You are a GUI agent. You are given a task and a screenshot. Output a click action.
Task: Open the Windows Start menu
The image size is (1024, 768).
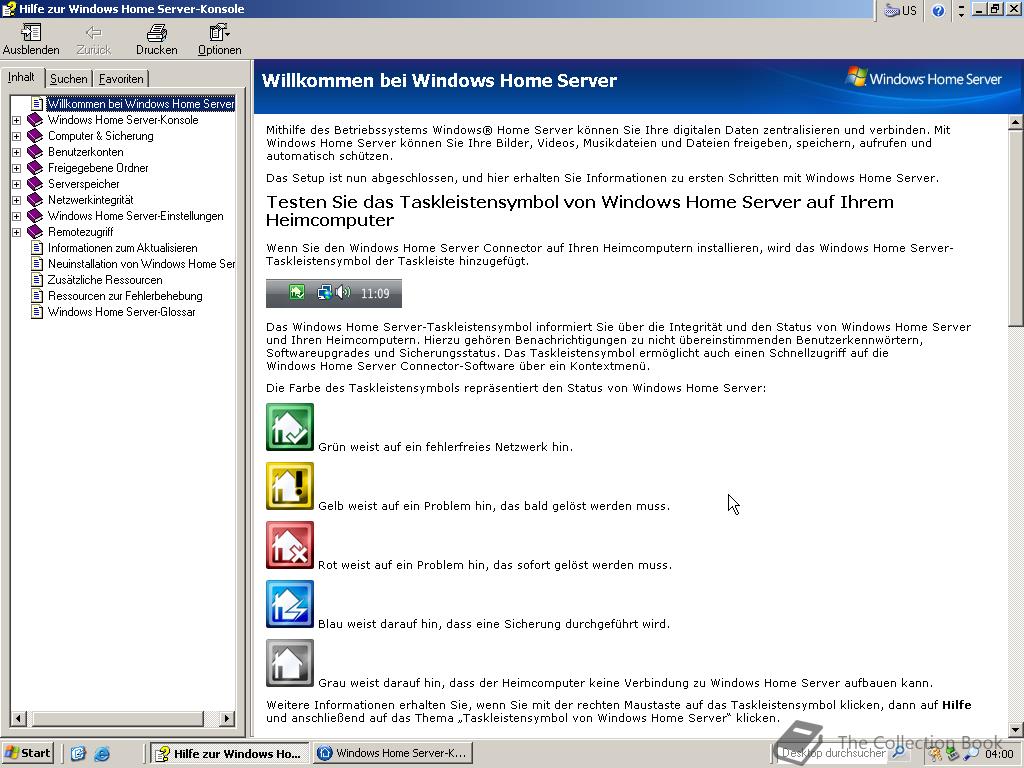[x=27, y=753]
